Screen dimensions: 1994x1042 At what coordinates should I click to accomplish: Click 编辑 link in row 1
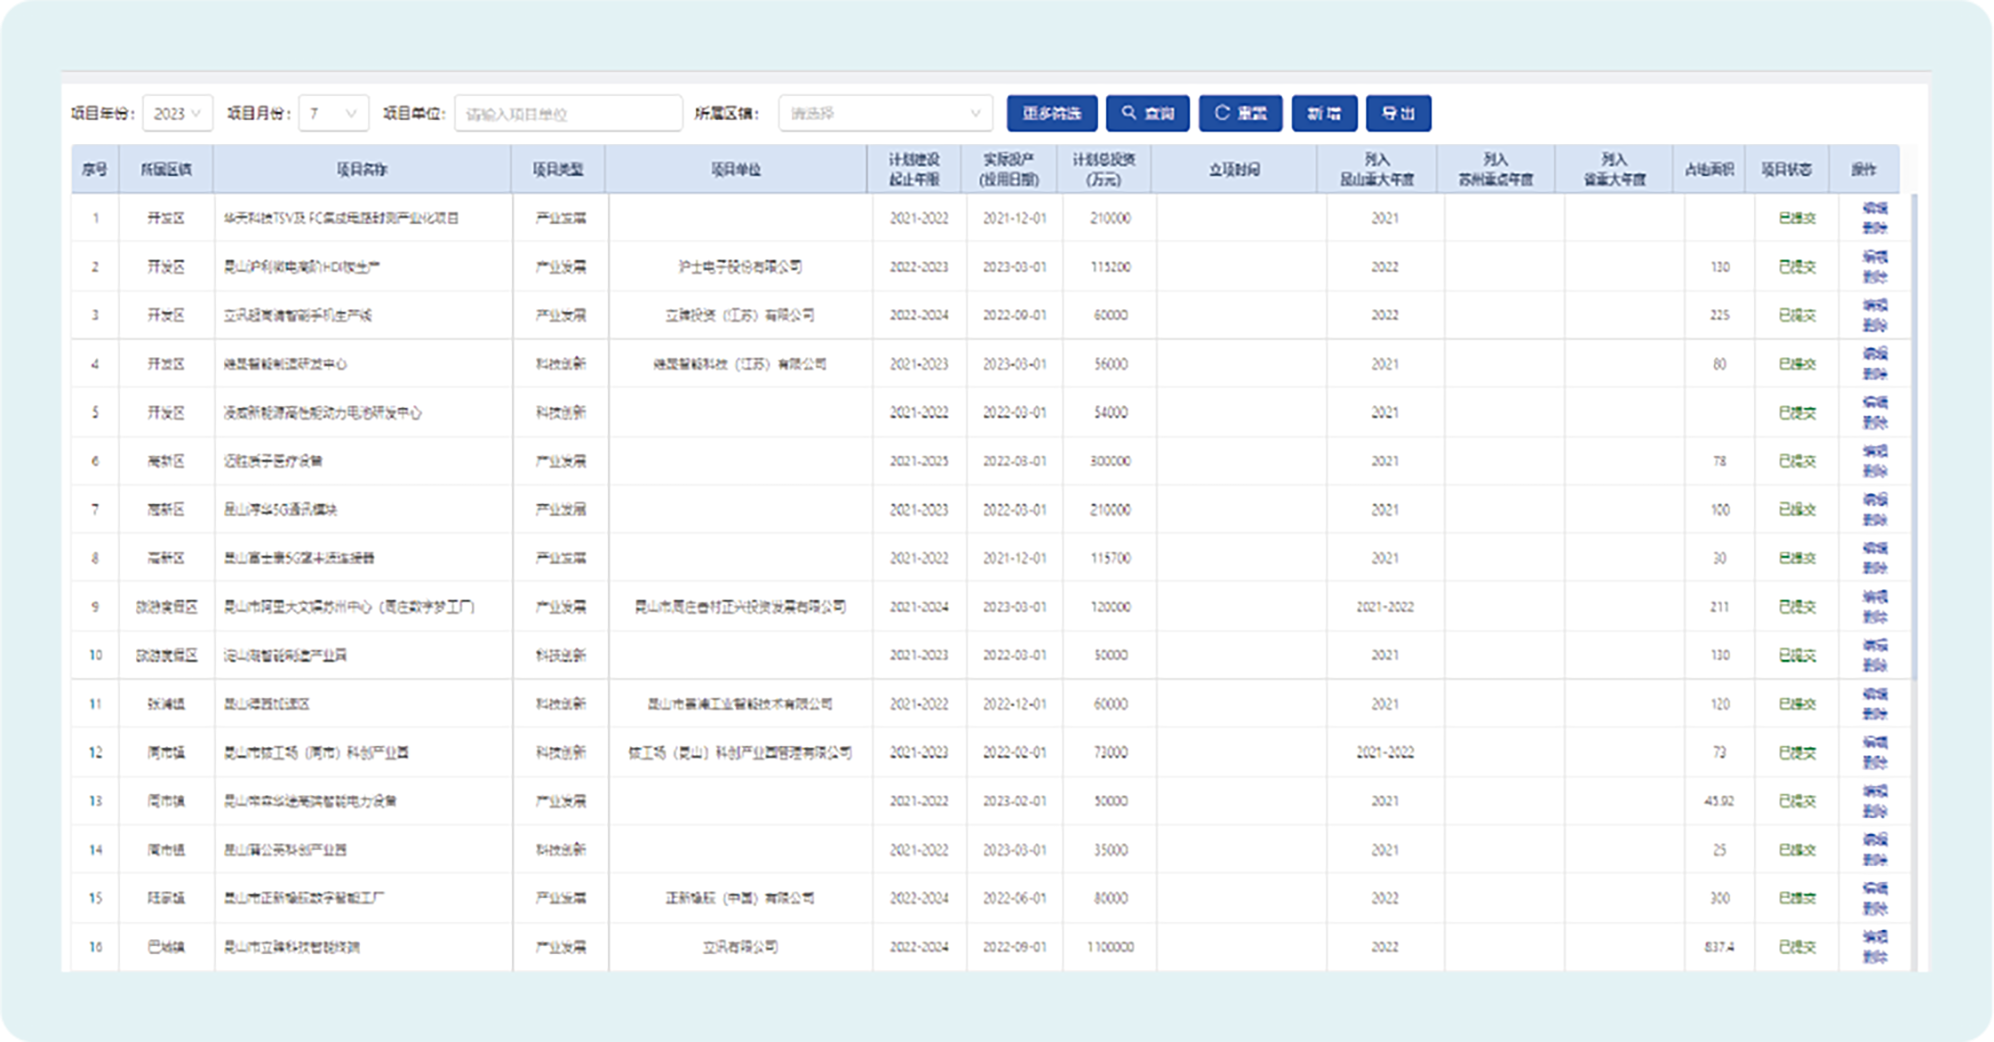pos(1875,208)
